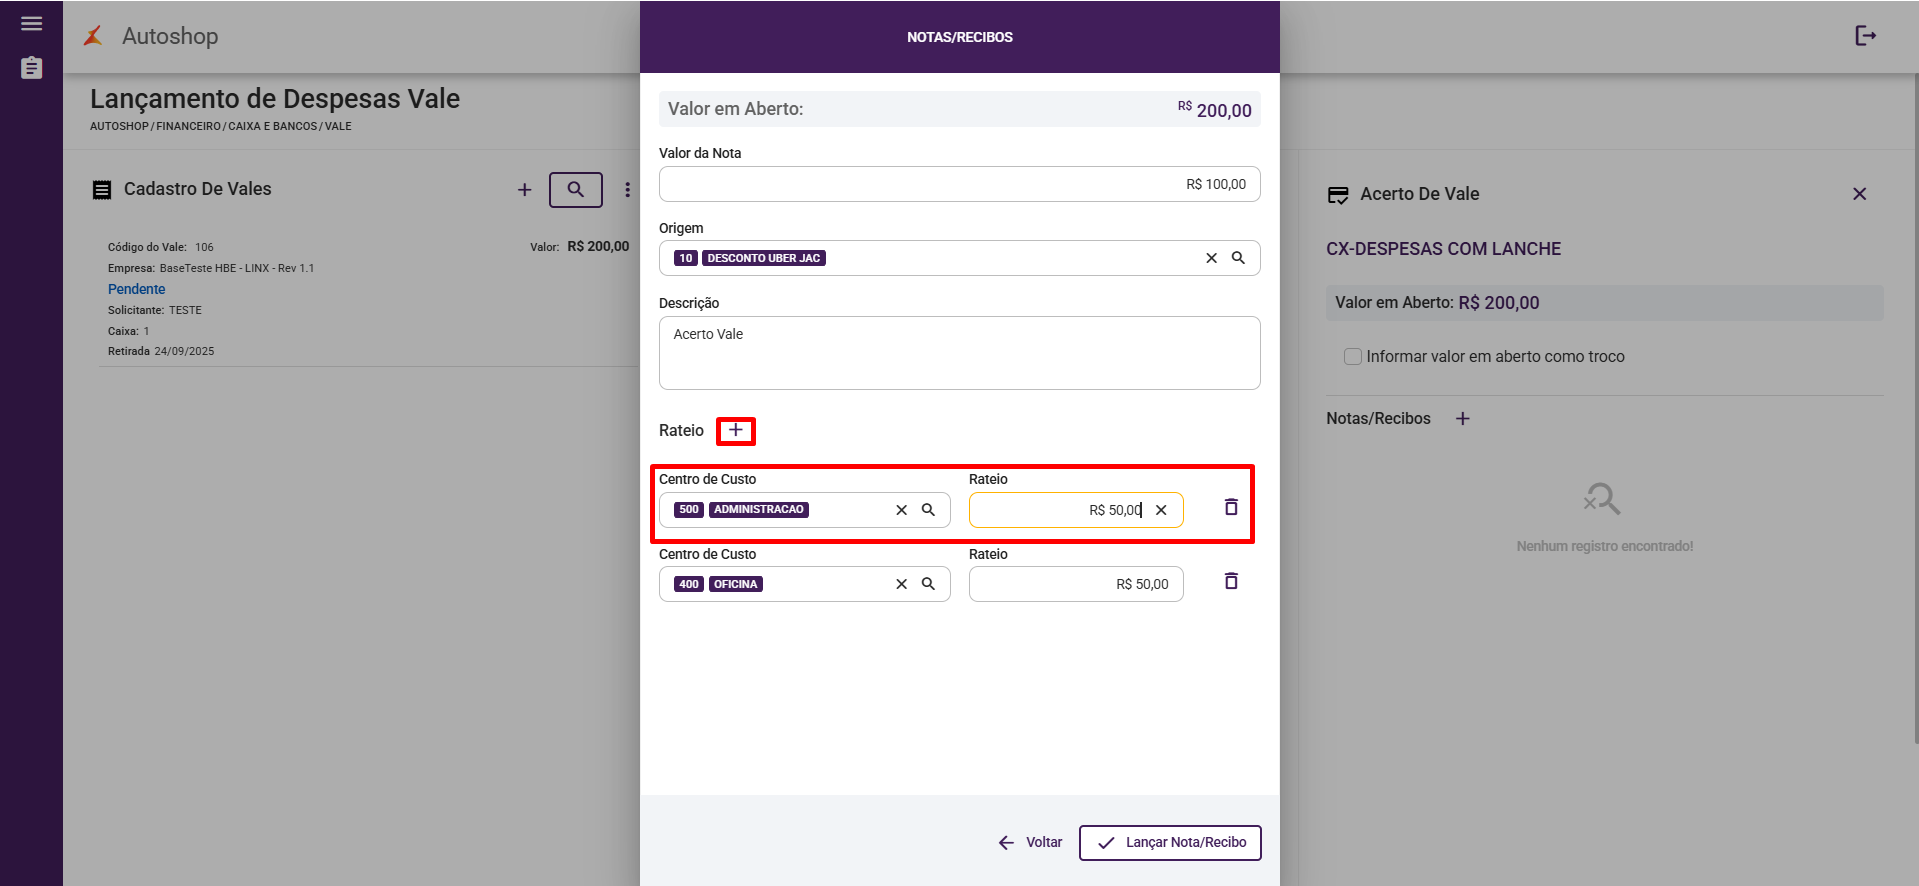Image resolution: width=1919 pixels, height=886 pixels.
Task: Search the Origem field lookup
Action: coord(1238,258)
